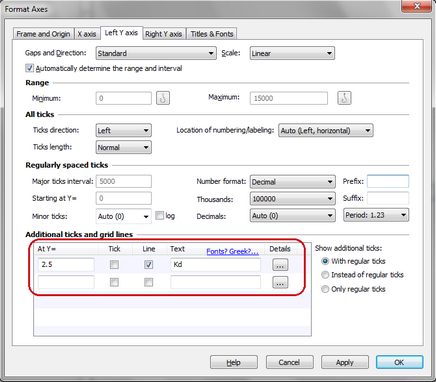Click the Cancel button
Image resolution: width=436 pixels, height=382 pixels.
pos(289,362)
